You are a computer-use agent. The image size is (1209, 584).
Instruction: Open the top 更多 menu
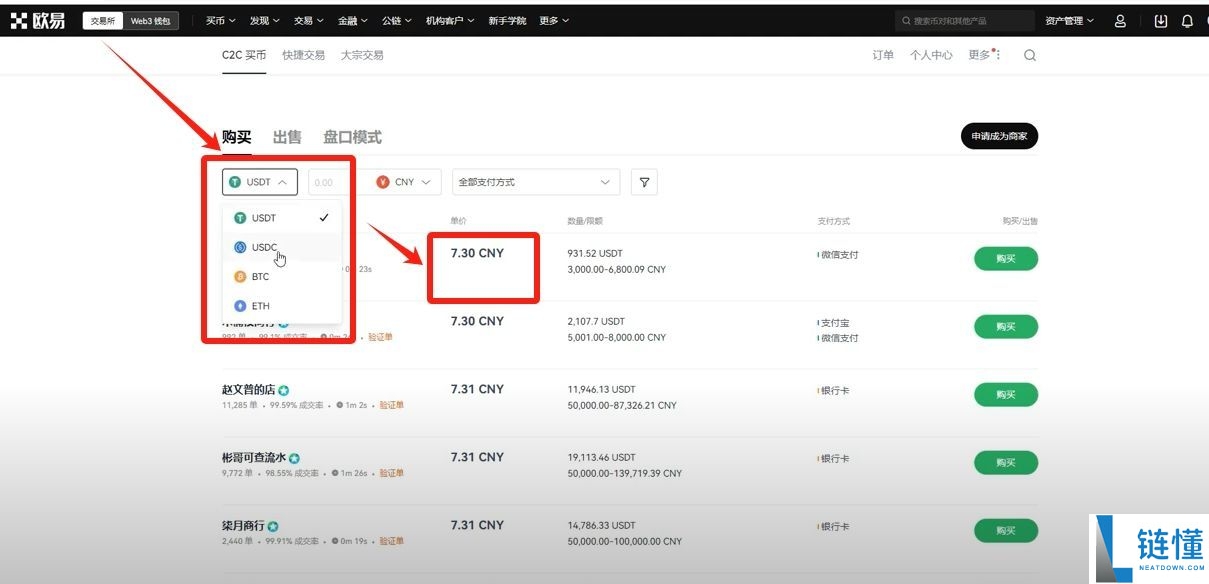(554, 21)
